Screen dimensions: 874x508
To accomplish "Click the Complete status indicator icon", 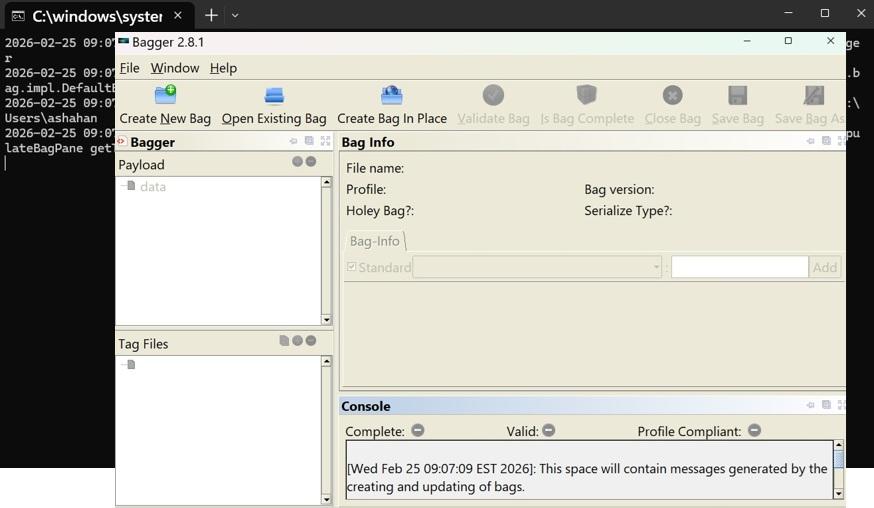I will 418,430.
